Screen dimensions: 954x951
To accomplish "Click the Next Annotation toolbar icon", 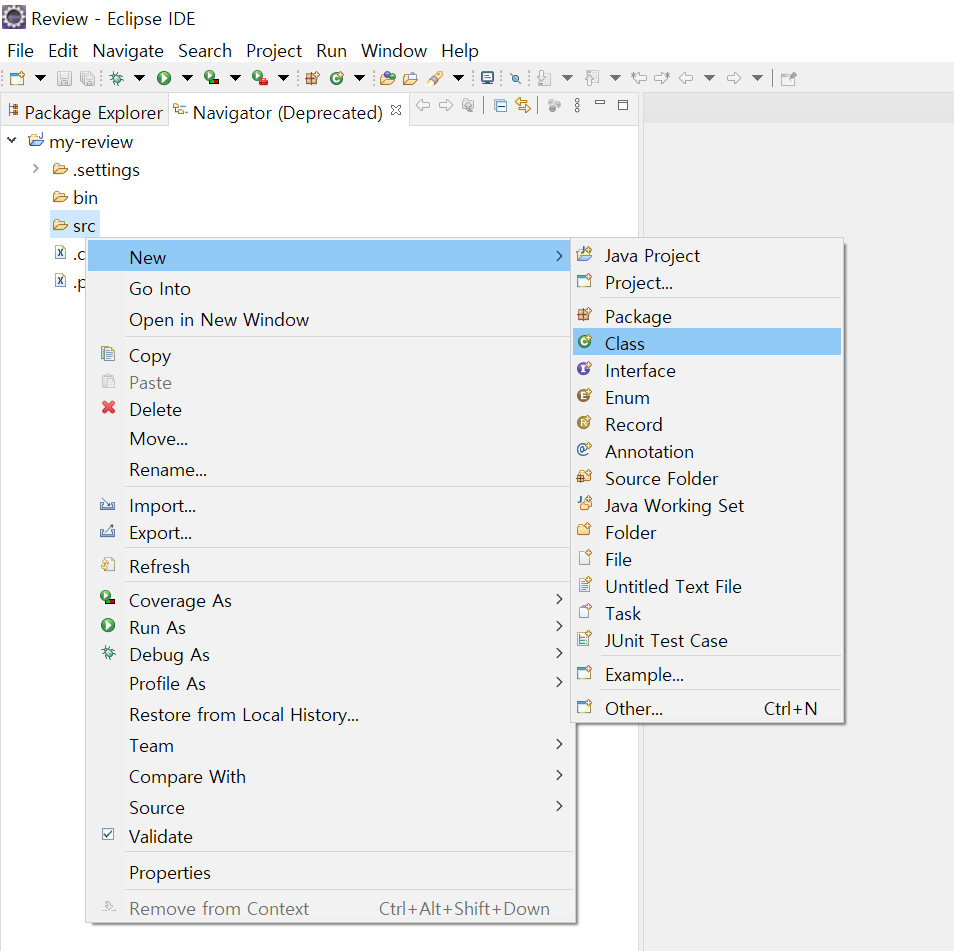I will click(545, 78).
